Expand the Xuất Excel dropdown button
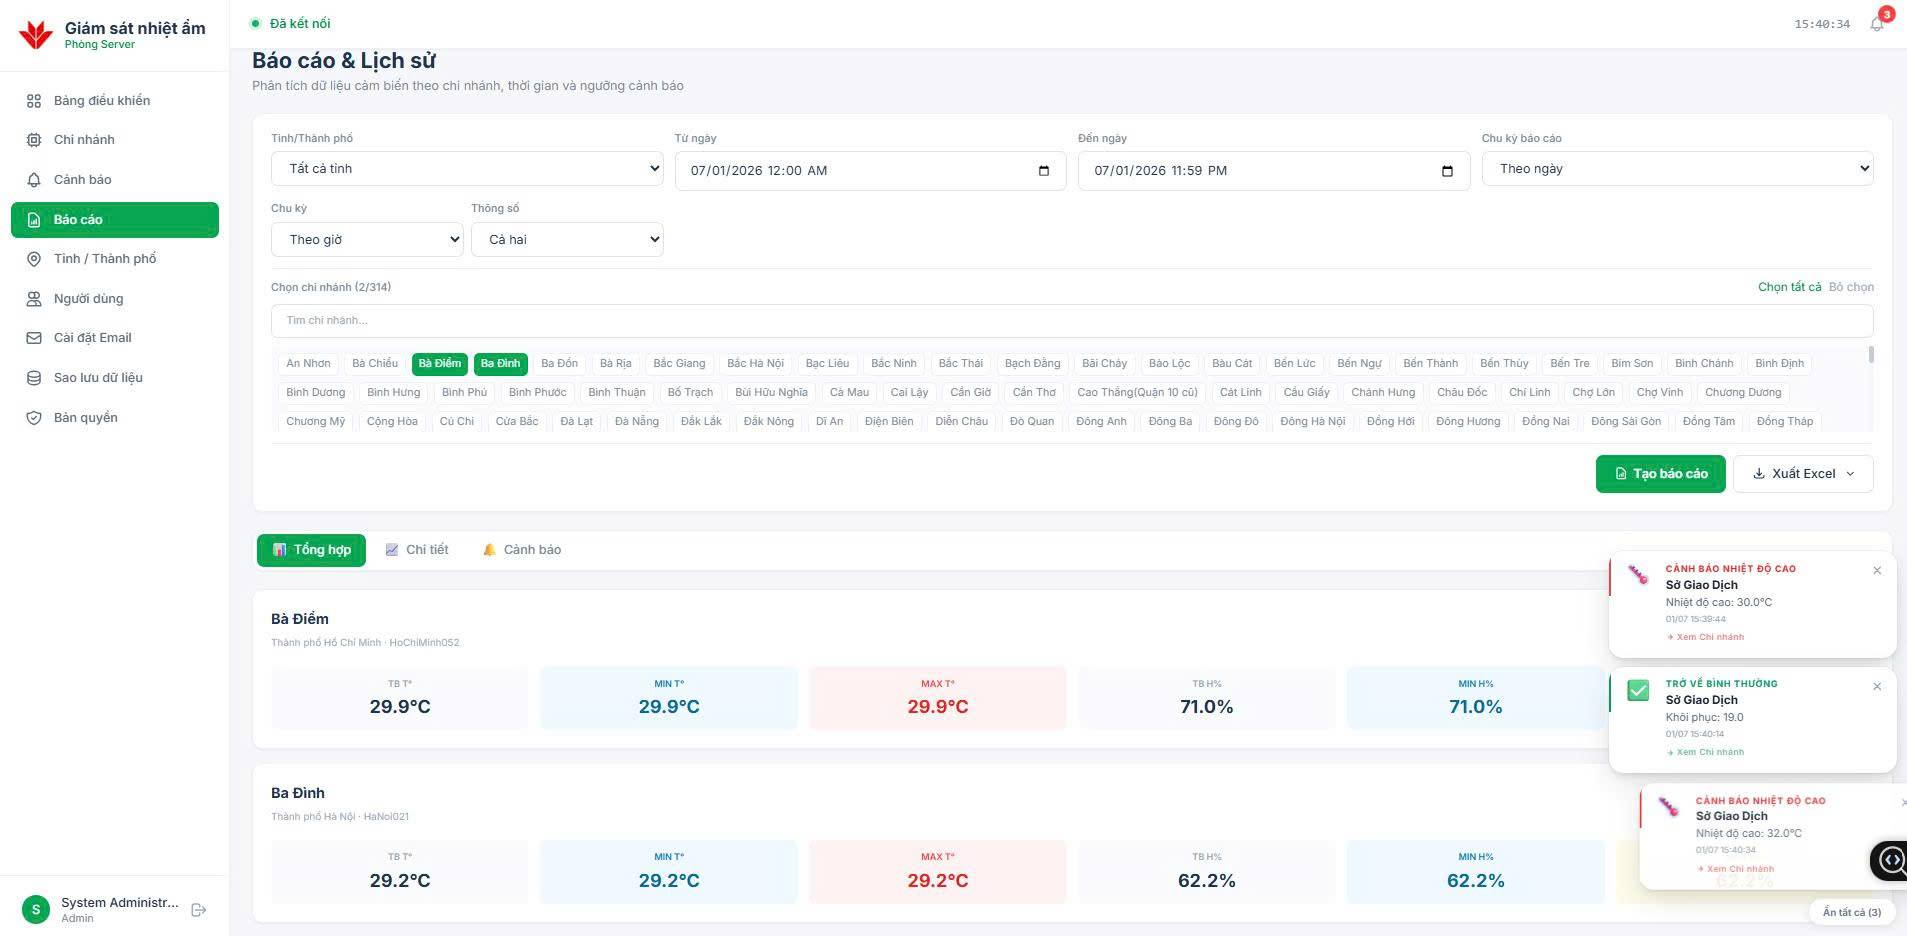This screenshot has width=1907, height=936. coord(1803,474)
